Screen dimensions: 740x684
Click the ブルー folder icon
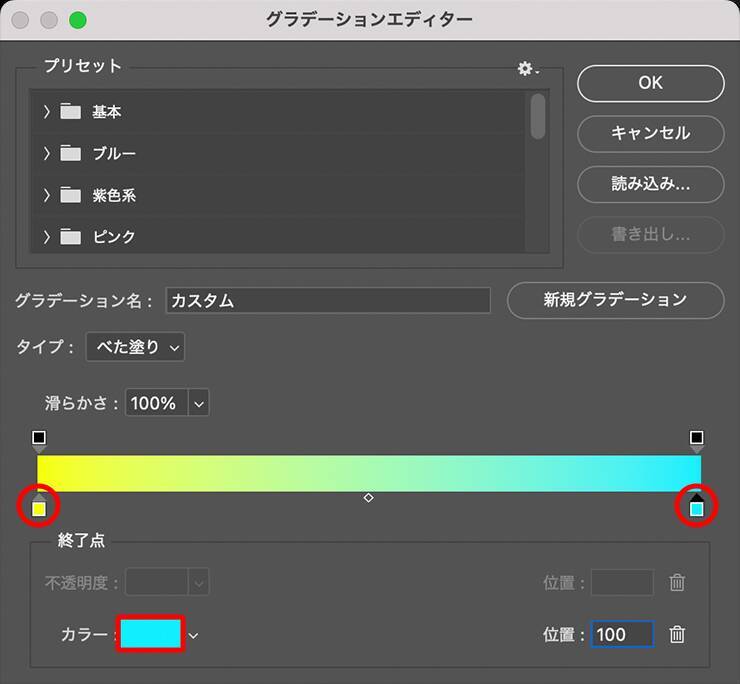(70, 153)
